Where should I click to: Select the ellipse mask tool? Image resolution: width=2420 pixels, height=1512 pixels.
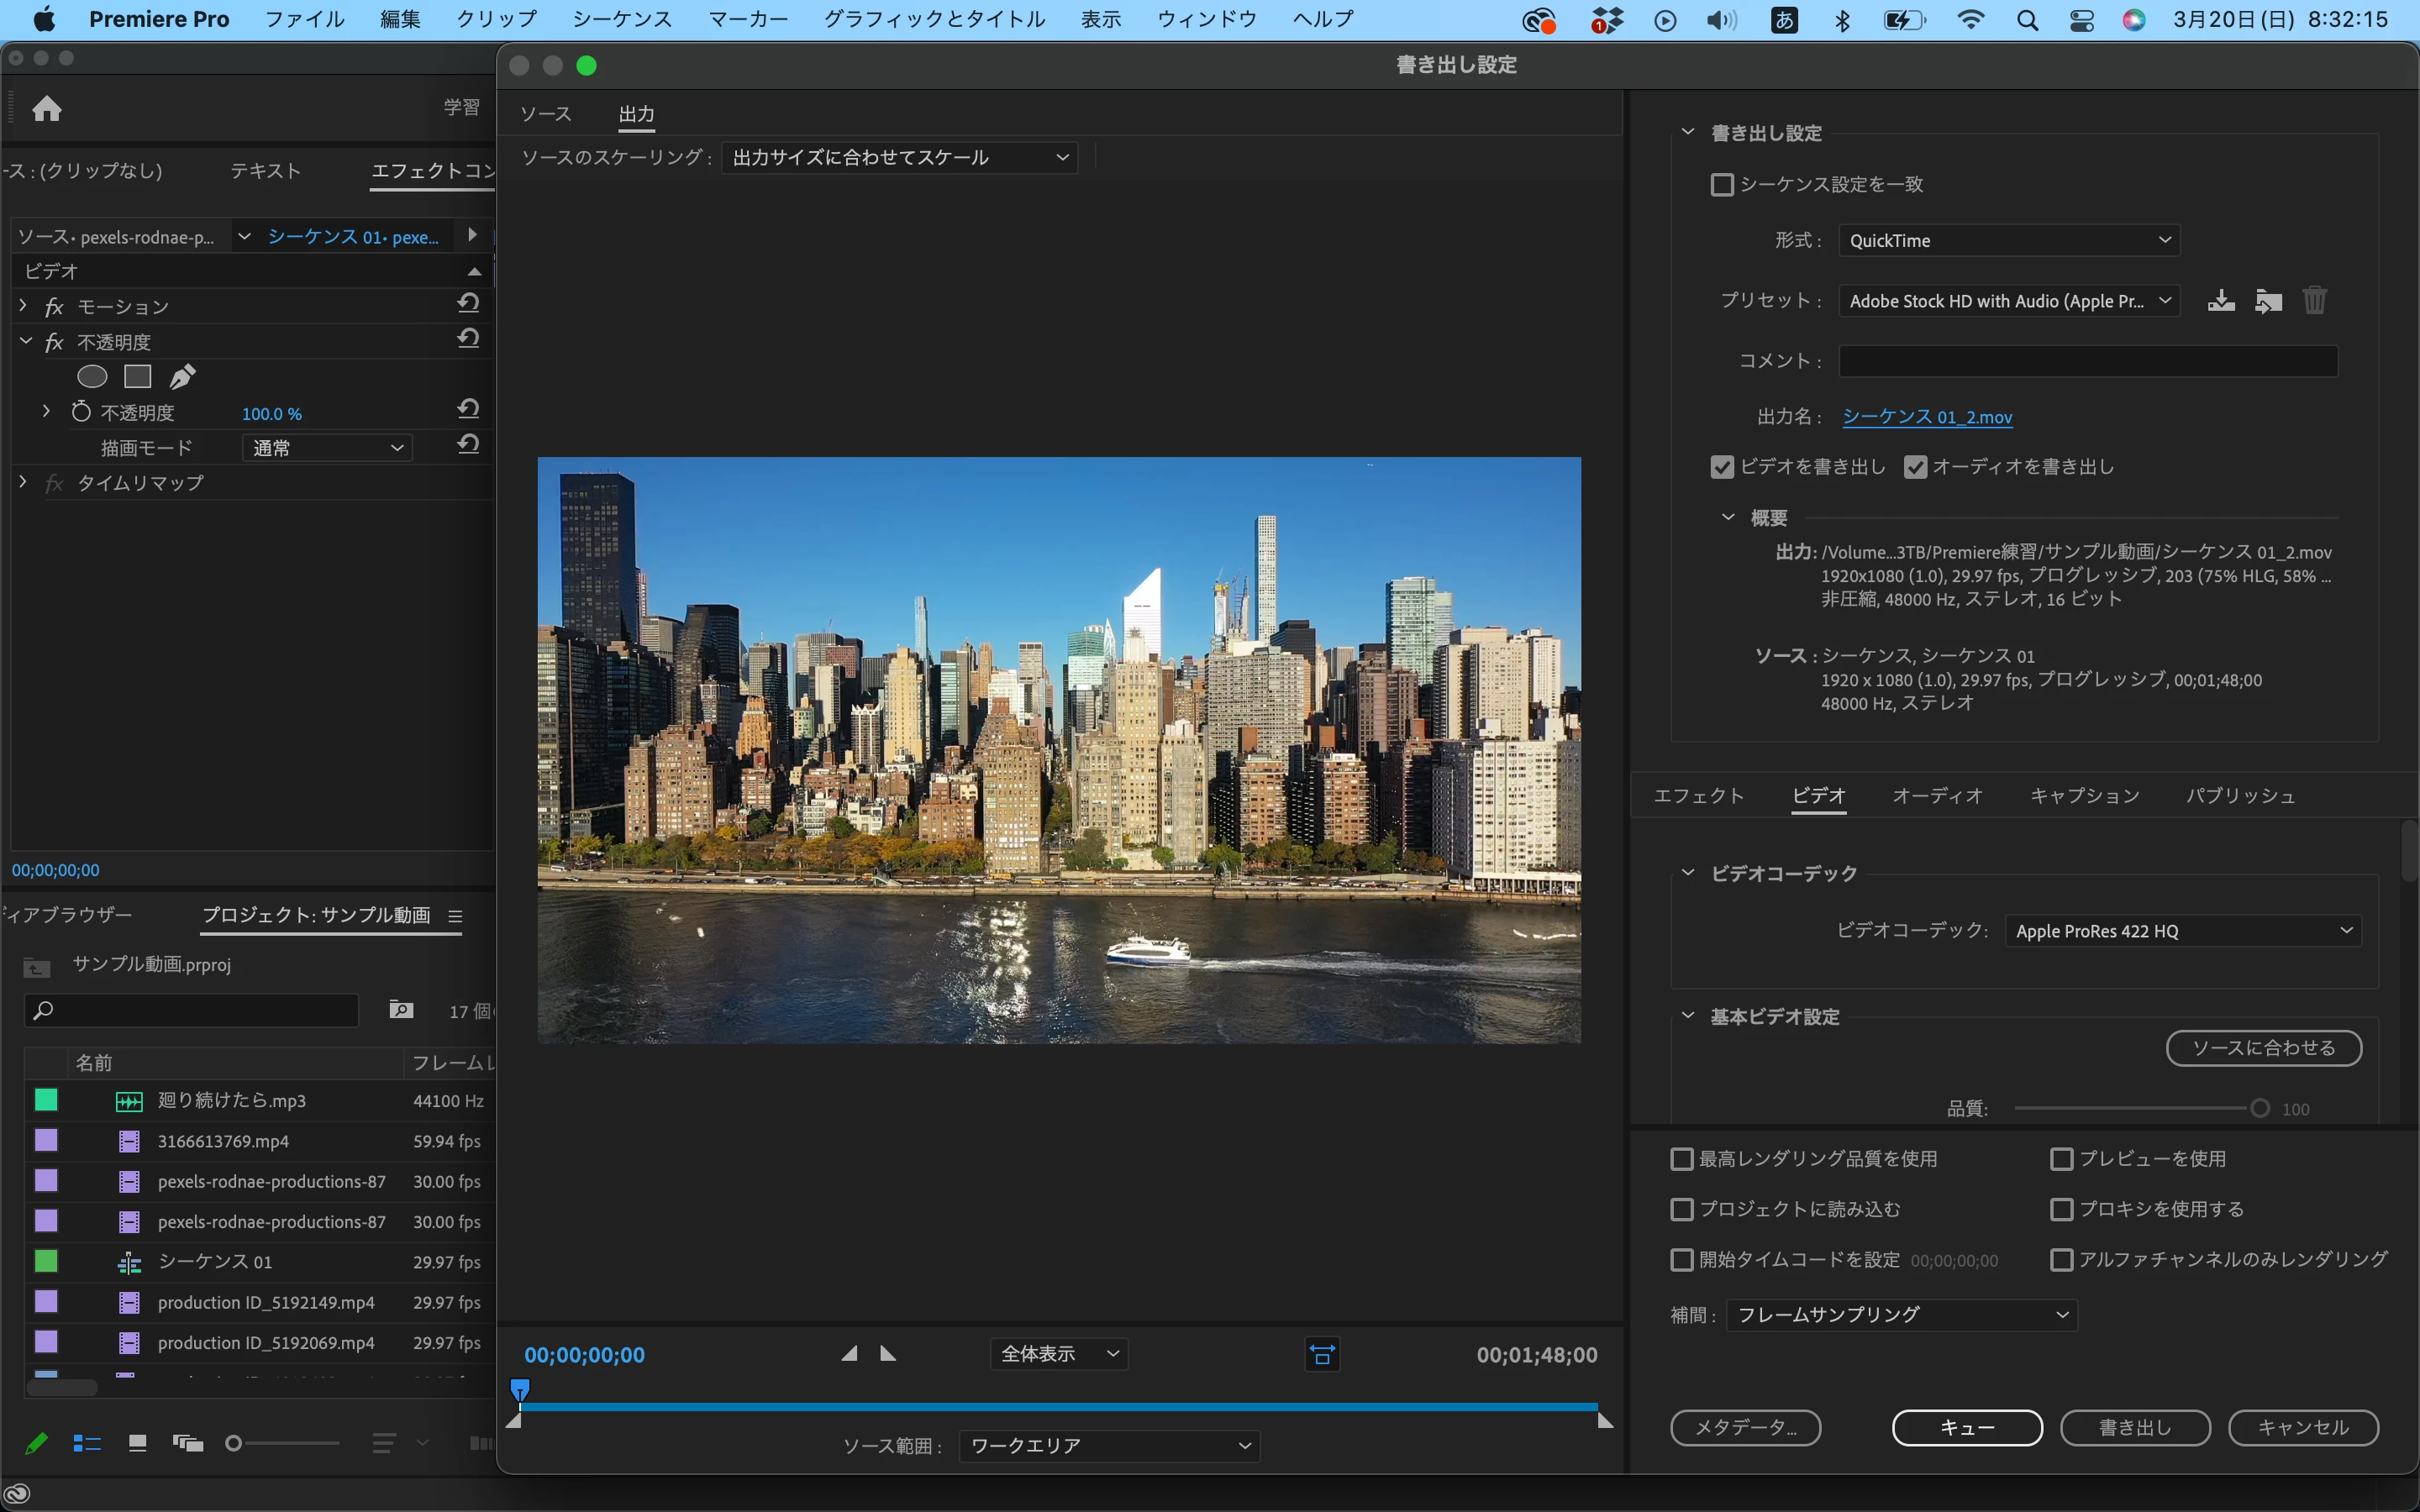92,377
